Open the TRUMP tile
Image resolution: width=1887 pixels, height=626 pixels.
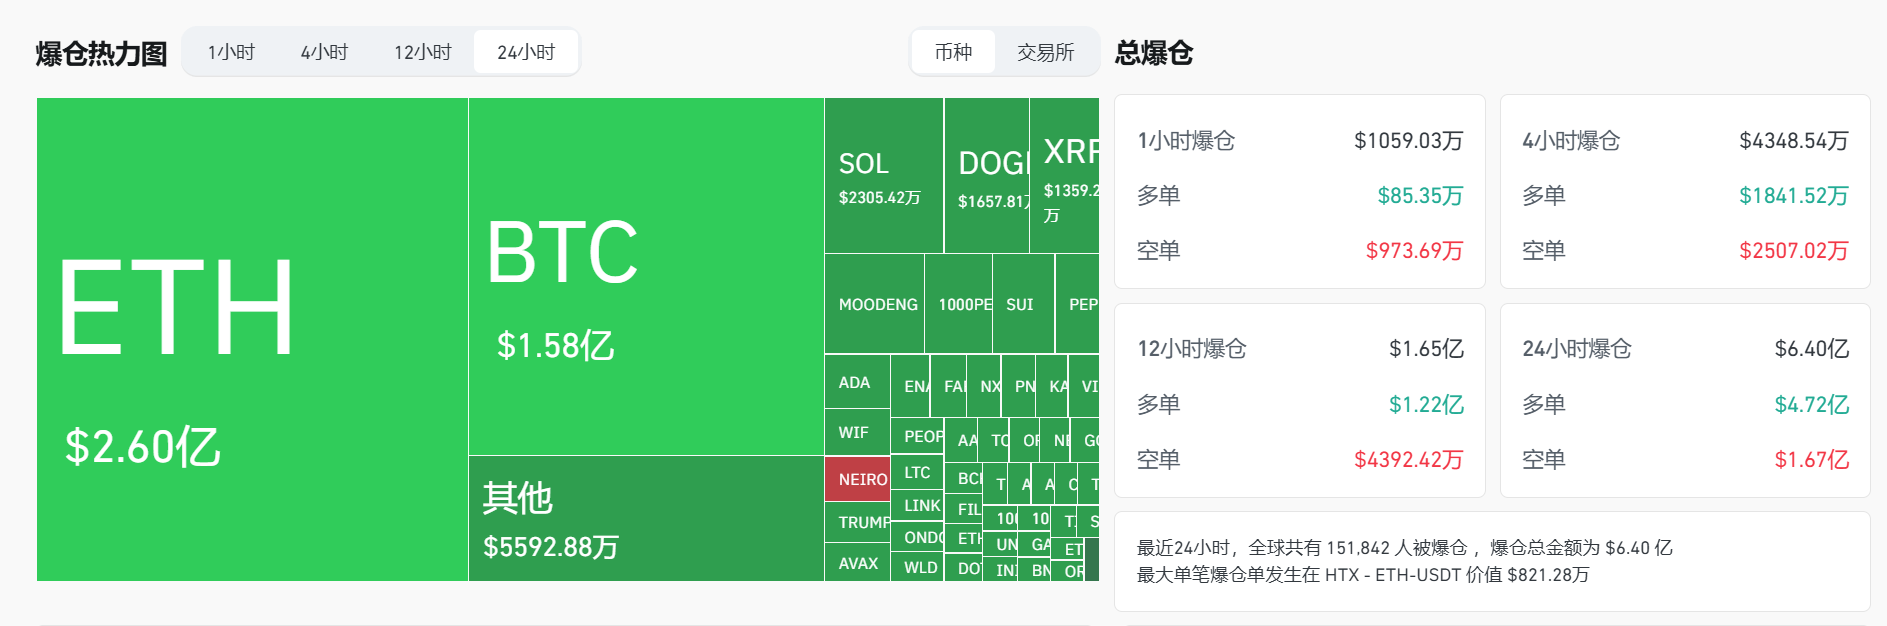pos(857,522)
